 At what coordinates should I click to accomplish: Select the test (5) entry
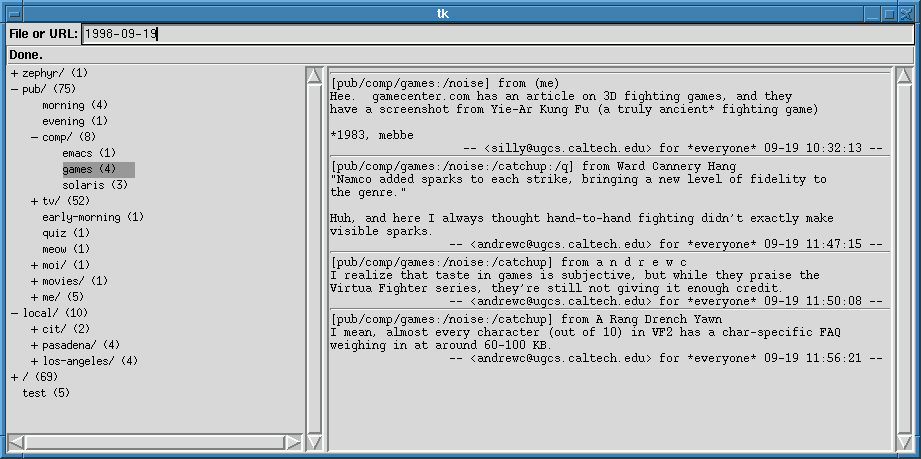(x=46, y=393)
